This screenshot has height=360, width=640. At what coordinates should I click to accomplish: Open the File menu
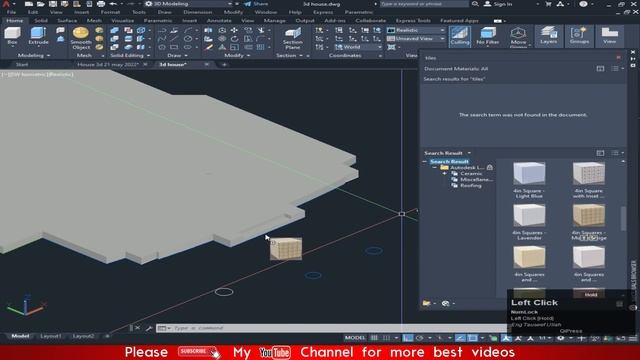pos(11,12)
